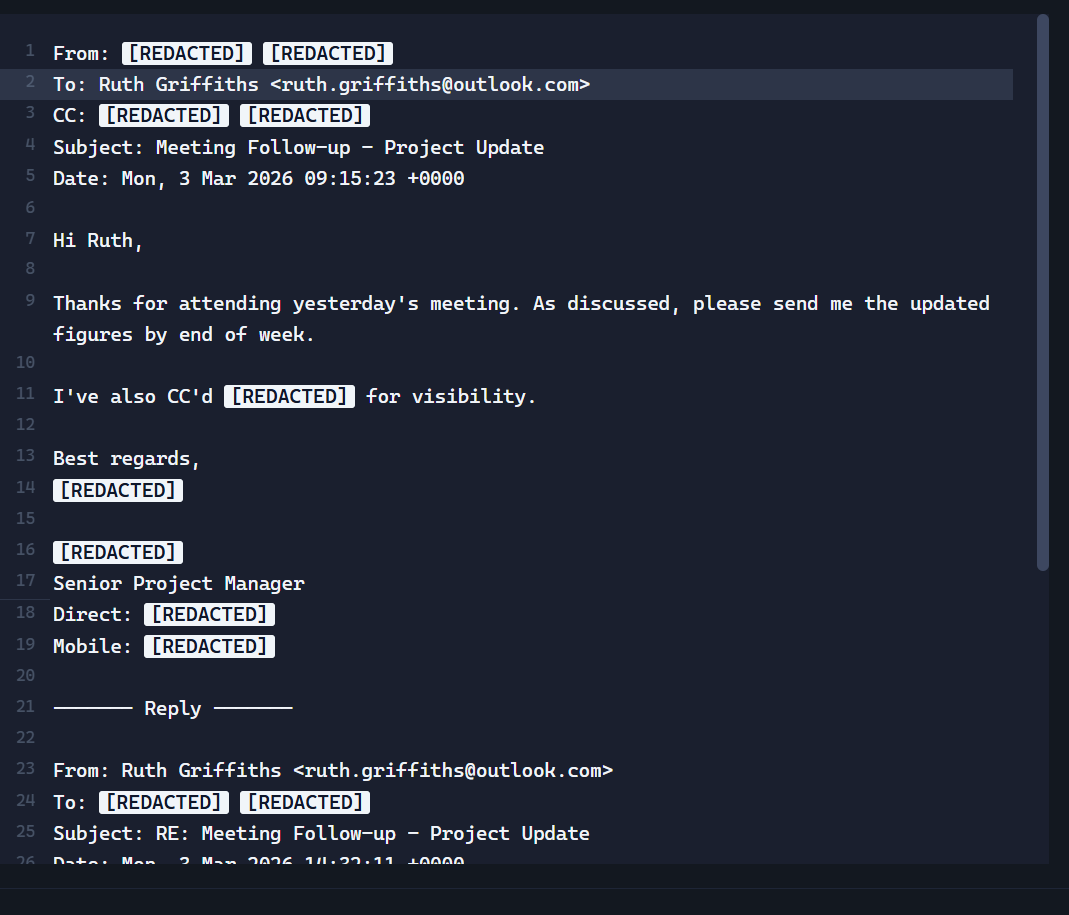Click [REDACTED] badge below 'Best regards,'
Screen dimensions: 1069x915
pyautogui.click(x=118, y=490)
